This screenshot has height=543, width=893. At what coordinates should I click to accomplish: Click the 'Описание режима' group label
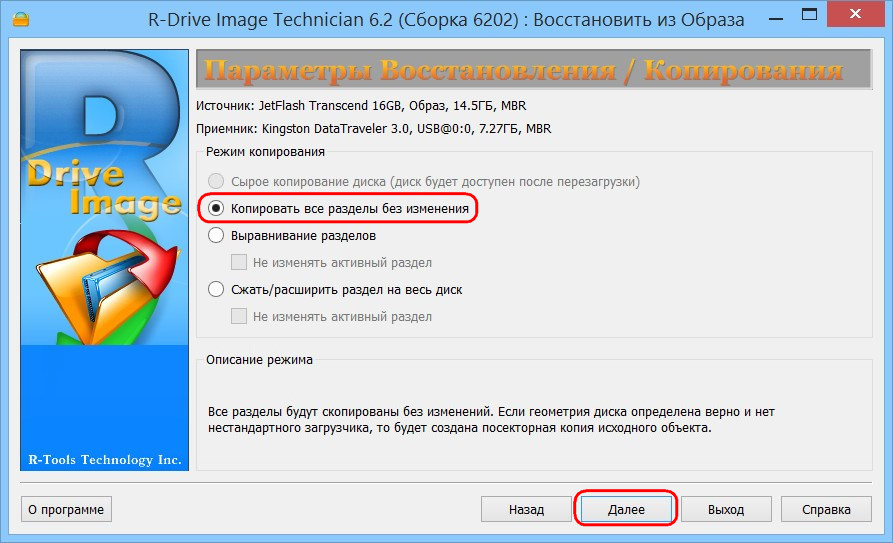tap(259, 360)
